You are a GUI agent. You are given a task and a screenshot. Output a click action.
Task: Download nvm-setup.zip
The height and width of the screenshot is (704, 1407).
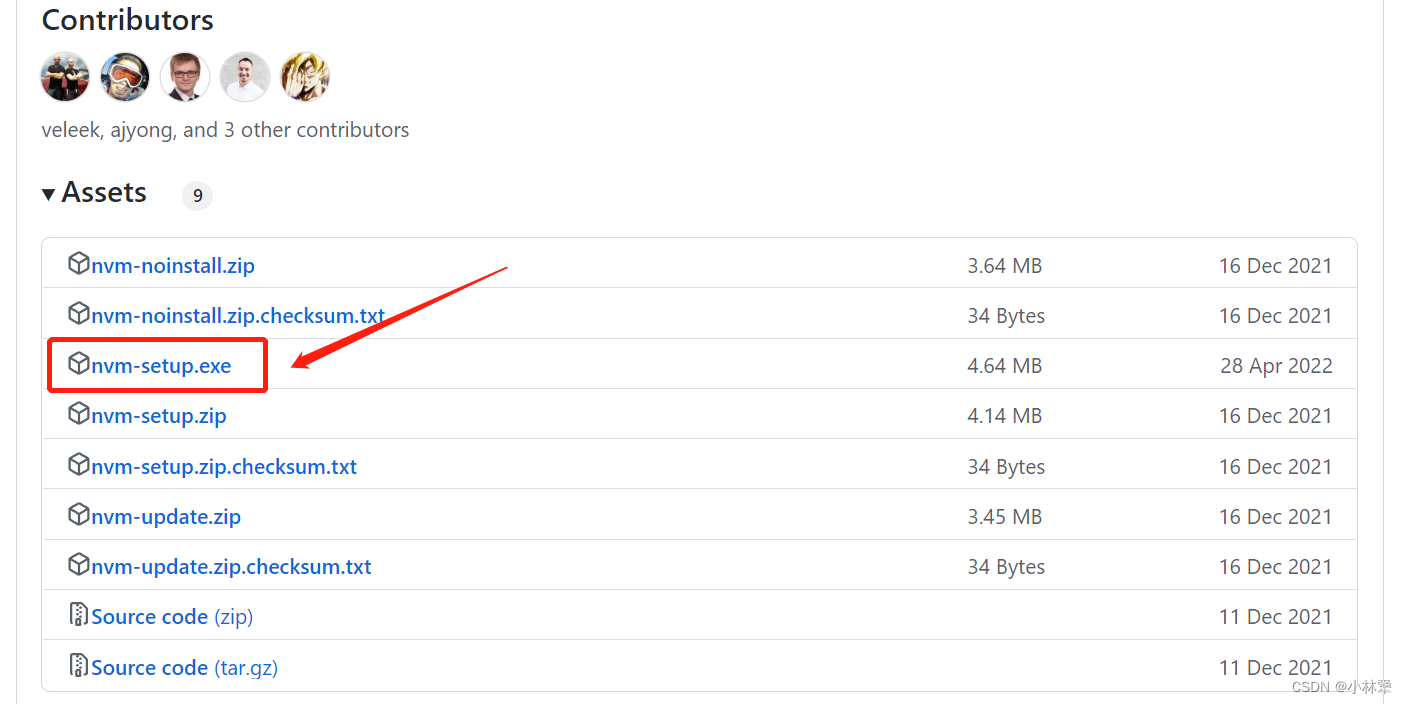pos(159,416)
